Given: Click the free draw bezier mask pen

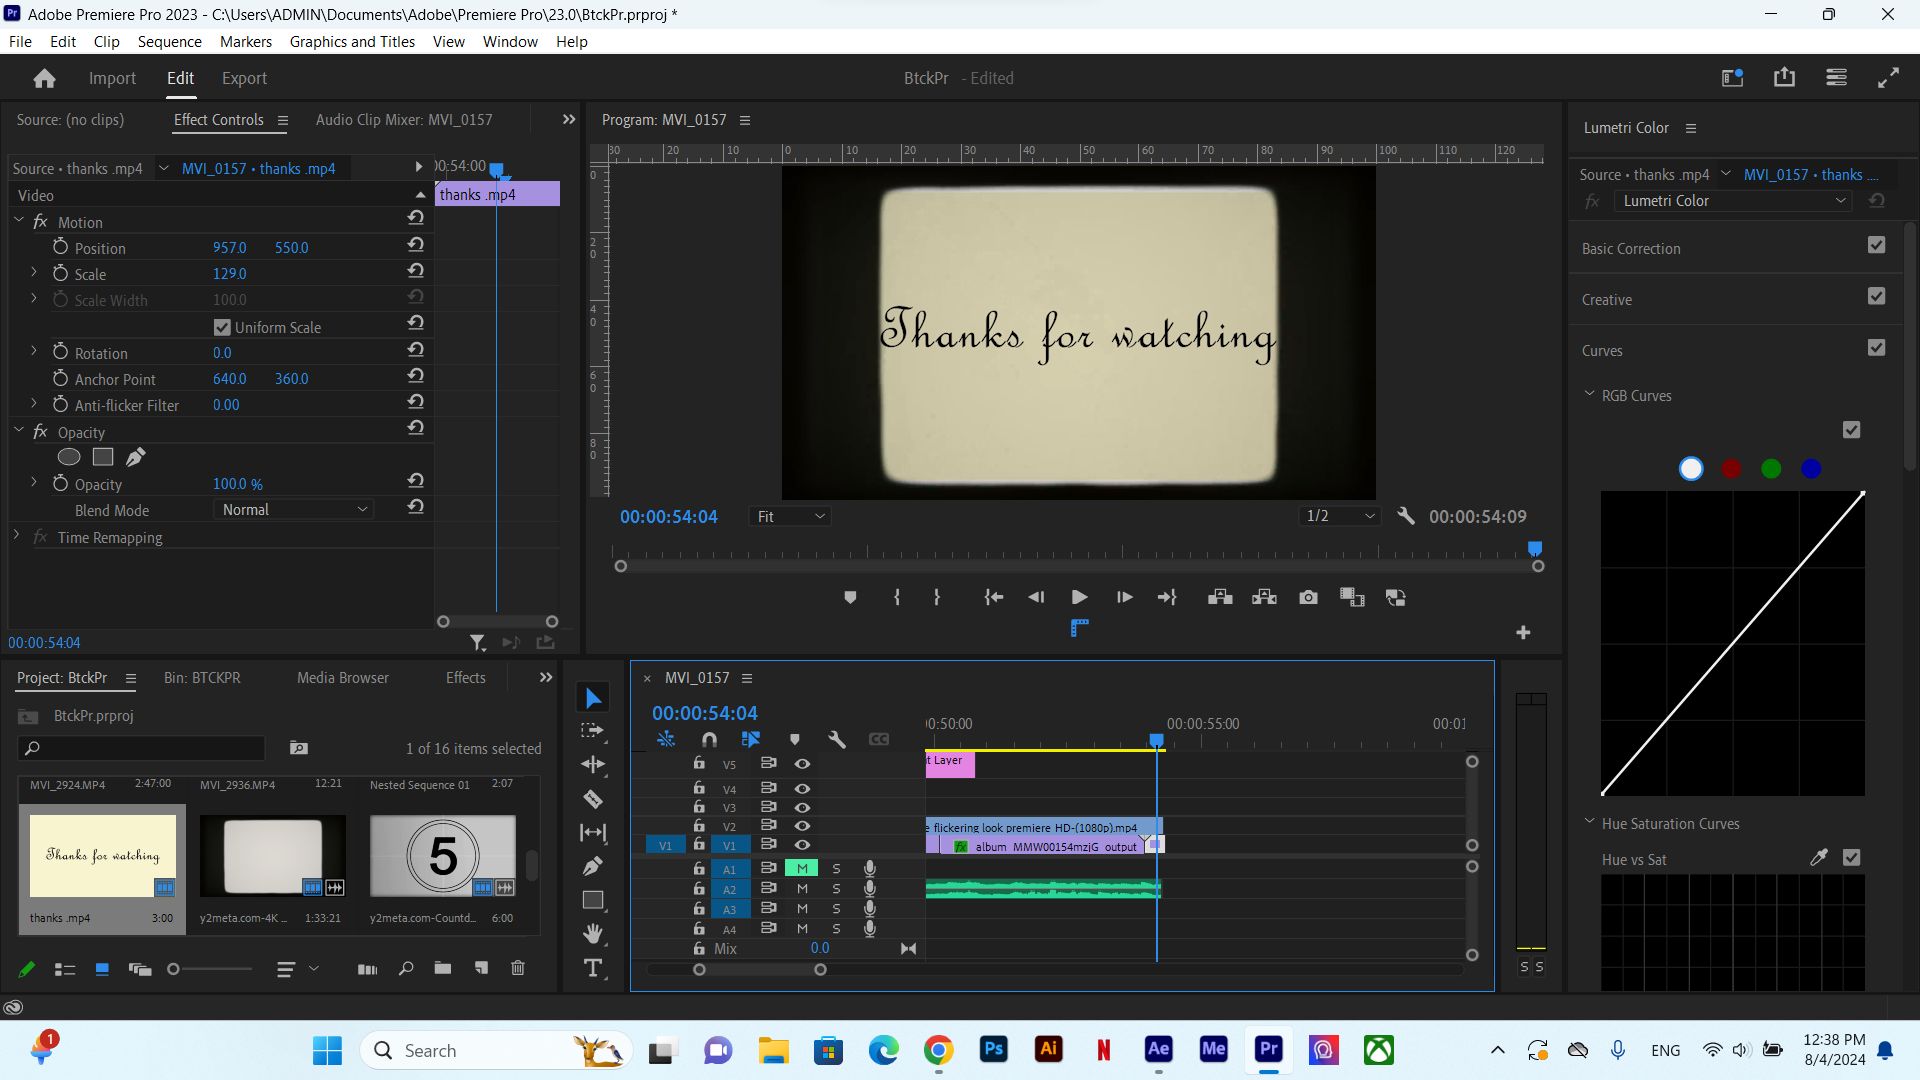Looking at the screenshot, I should [136, 457].
